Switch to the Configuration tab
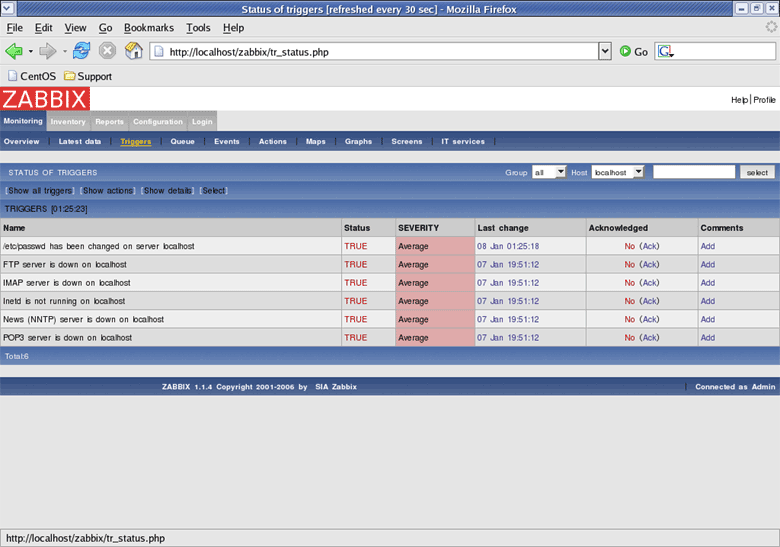This screenshot has width=780, height=547. coord(158,122)
